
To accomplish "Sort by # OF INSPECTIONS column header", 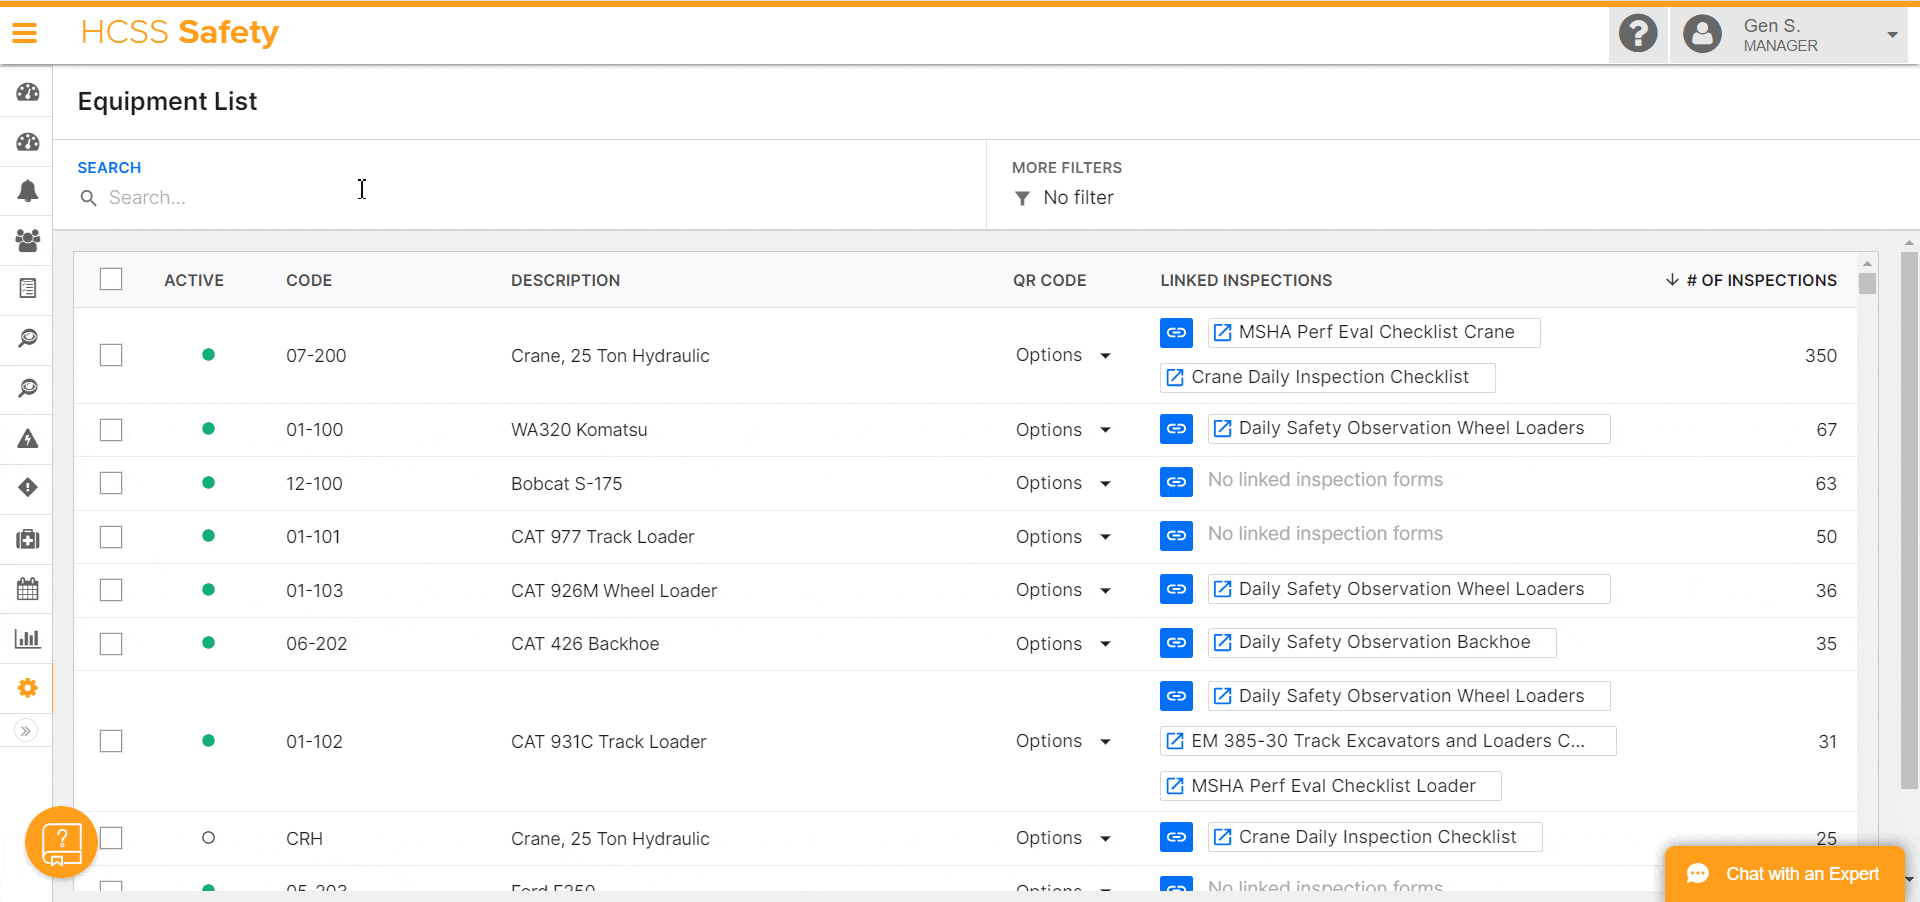I will [x=1751, y=280].
